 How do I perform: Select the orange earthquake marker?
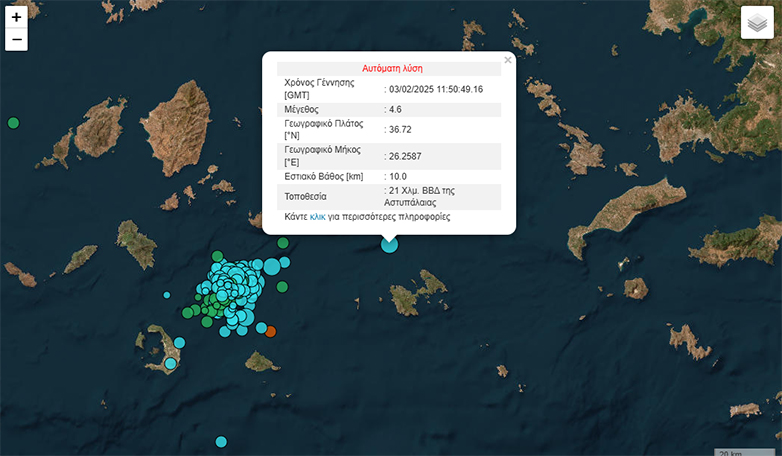click(270, 331)
